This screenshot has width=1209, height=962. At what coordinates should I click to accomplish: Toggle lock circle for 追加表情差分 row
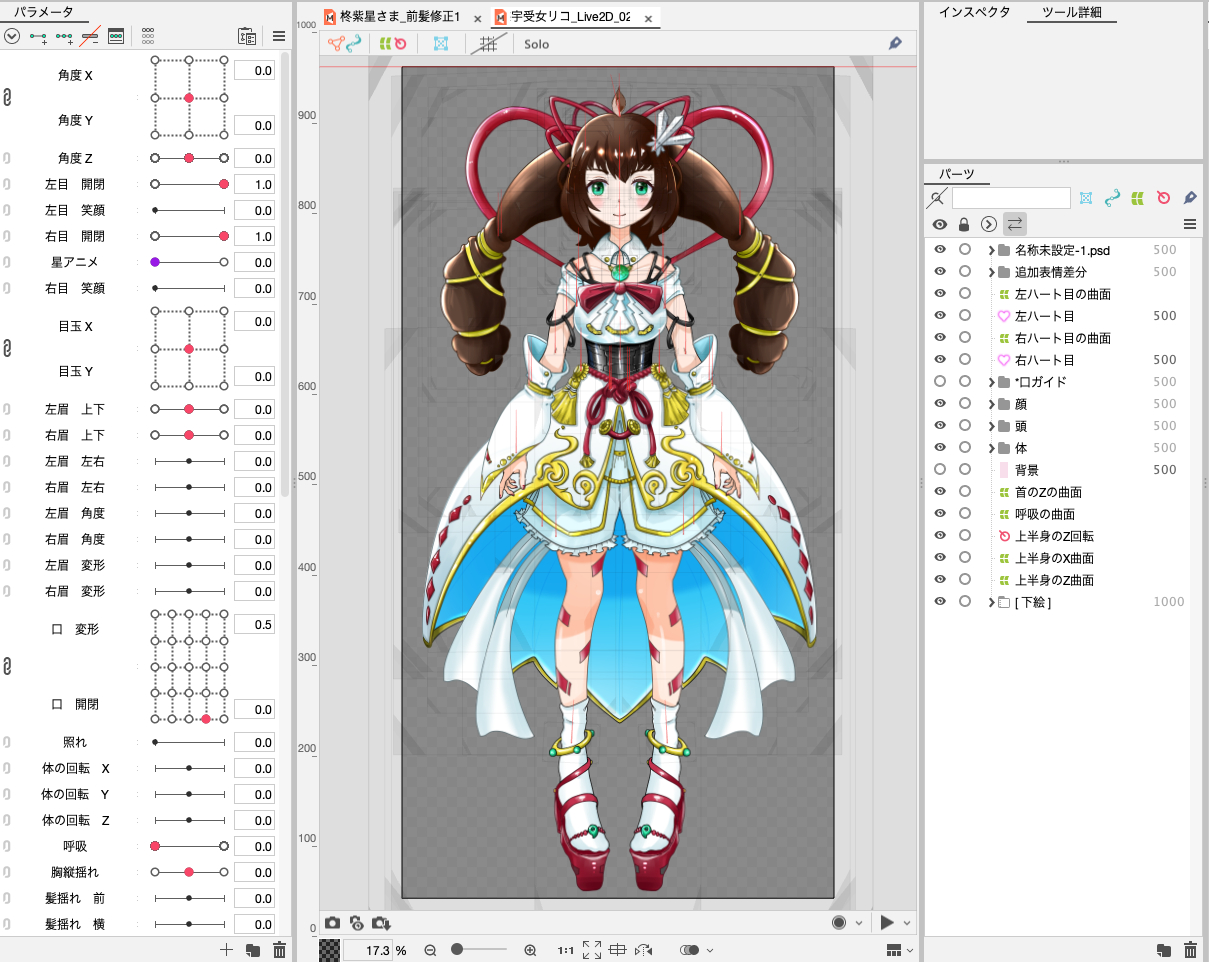[965, 272]
